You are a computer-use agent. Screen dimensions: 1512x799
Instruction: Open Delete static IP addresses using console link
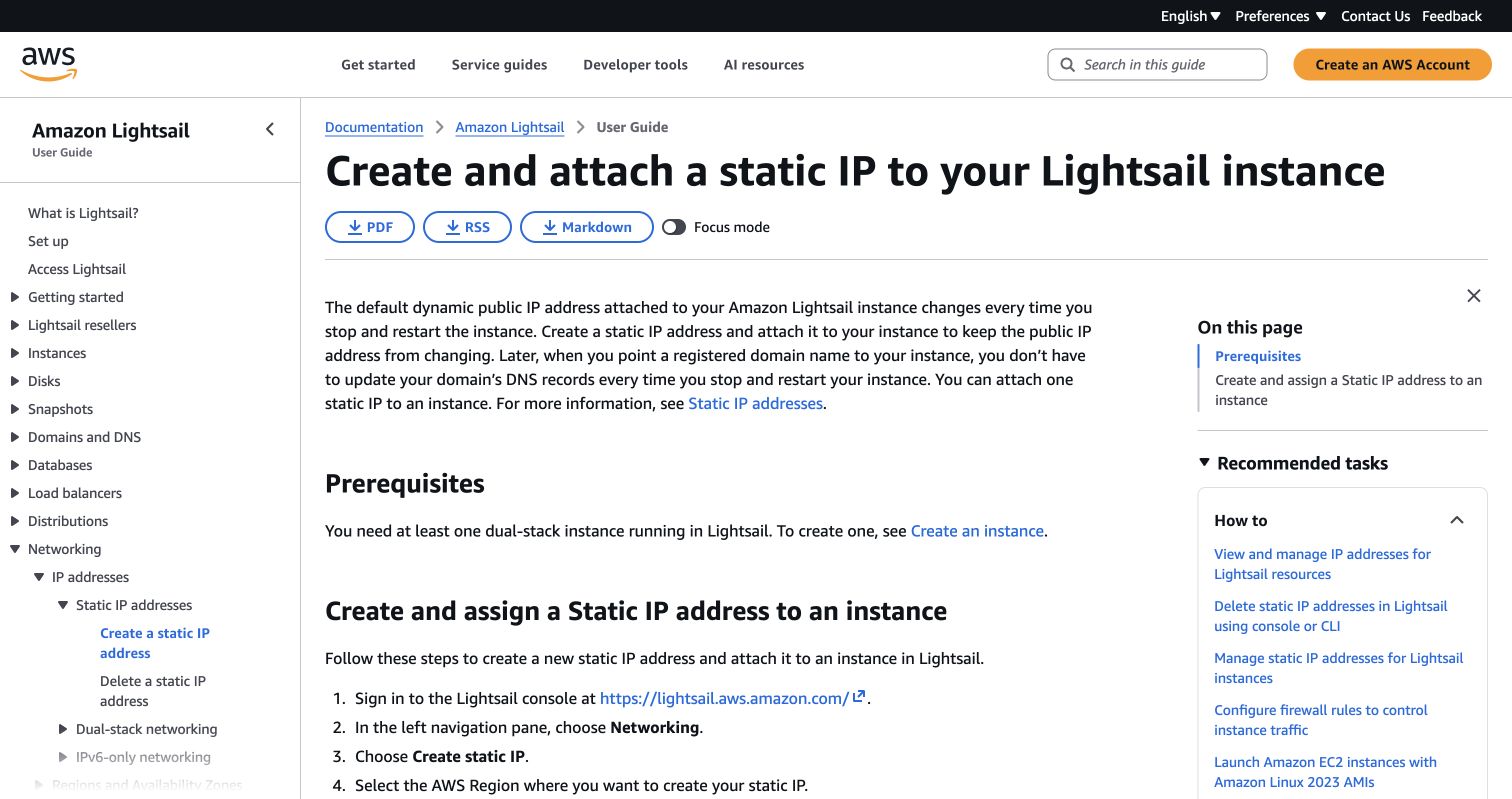(x=1330, y=616)
